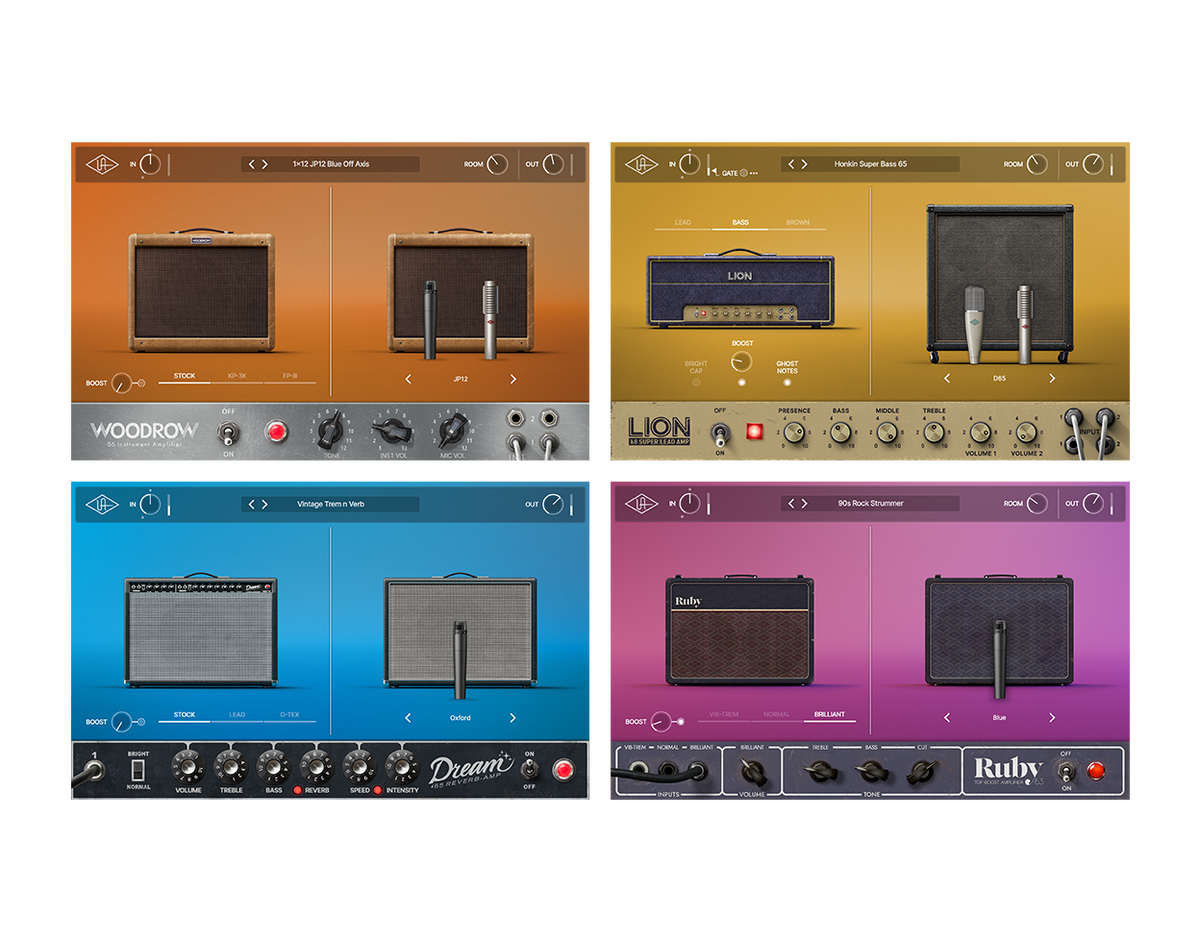Click previous arrow beside the Oxford cabinet
This screenshot has width=1200, height=942.
pos(407,718)
